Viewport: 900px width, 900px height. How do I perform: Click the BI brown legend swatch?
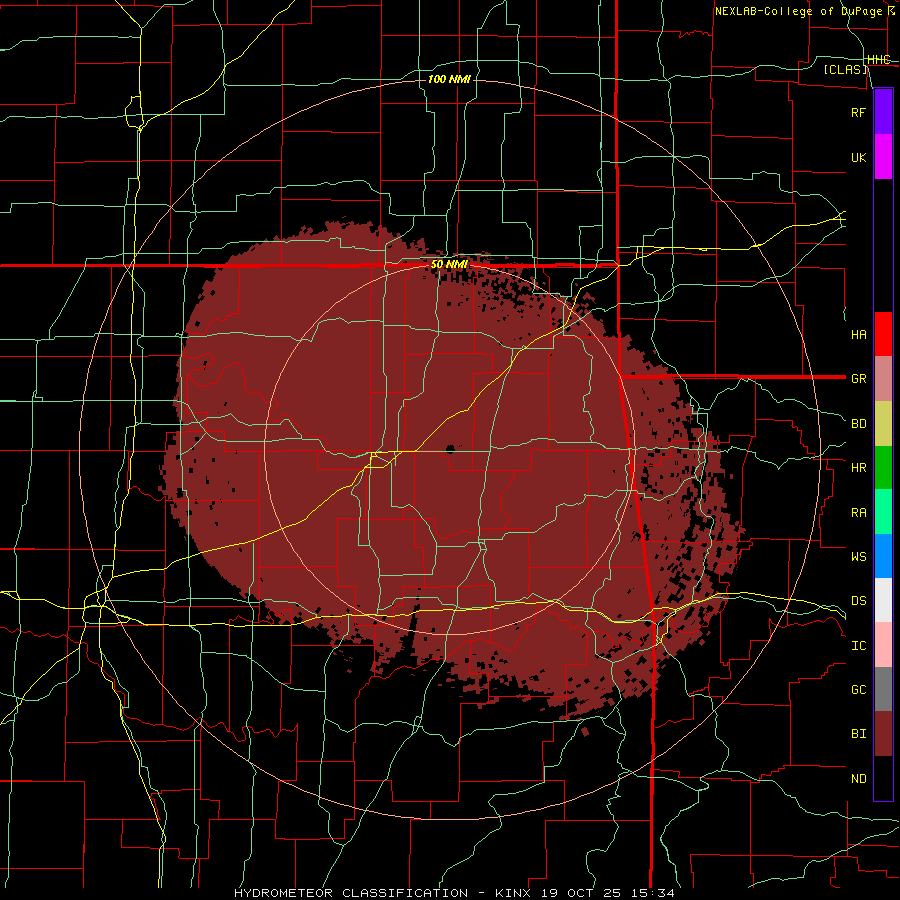point(883,734)
